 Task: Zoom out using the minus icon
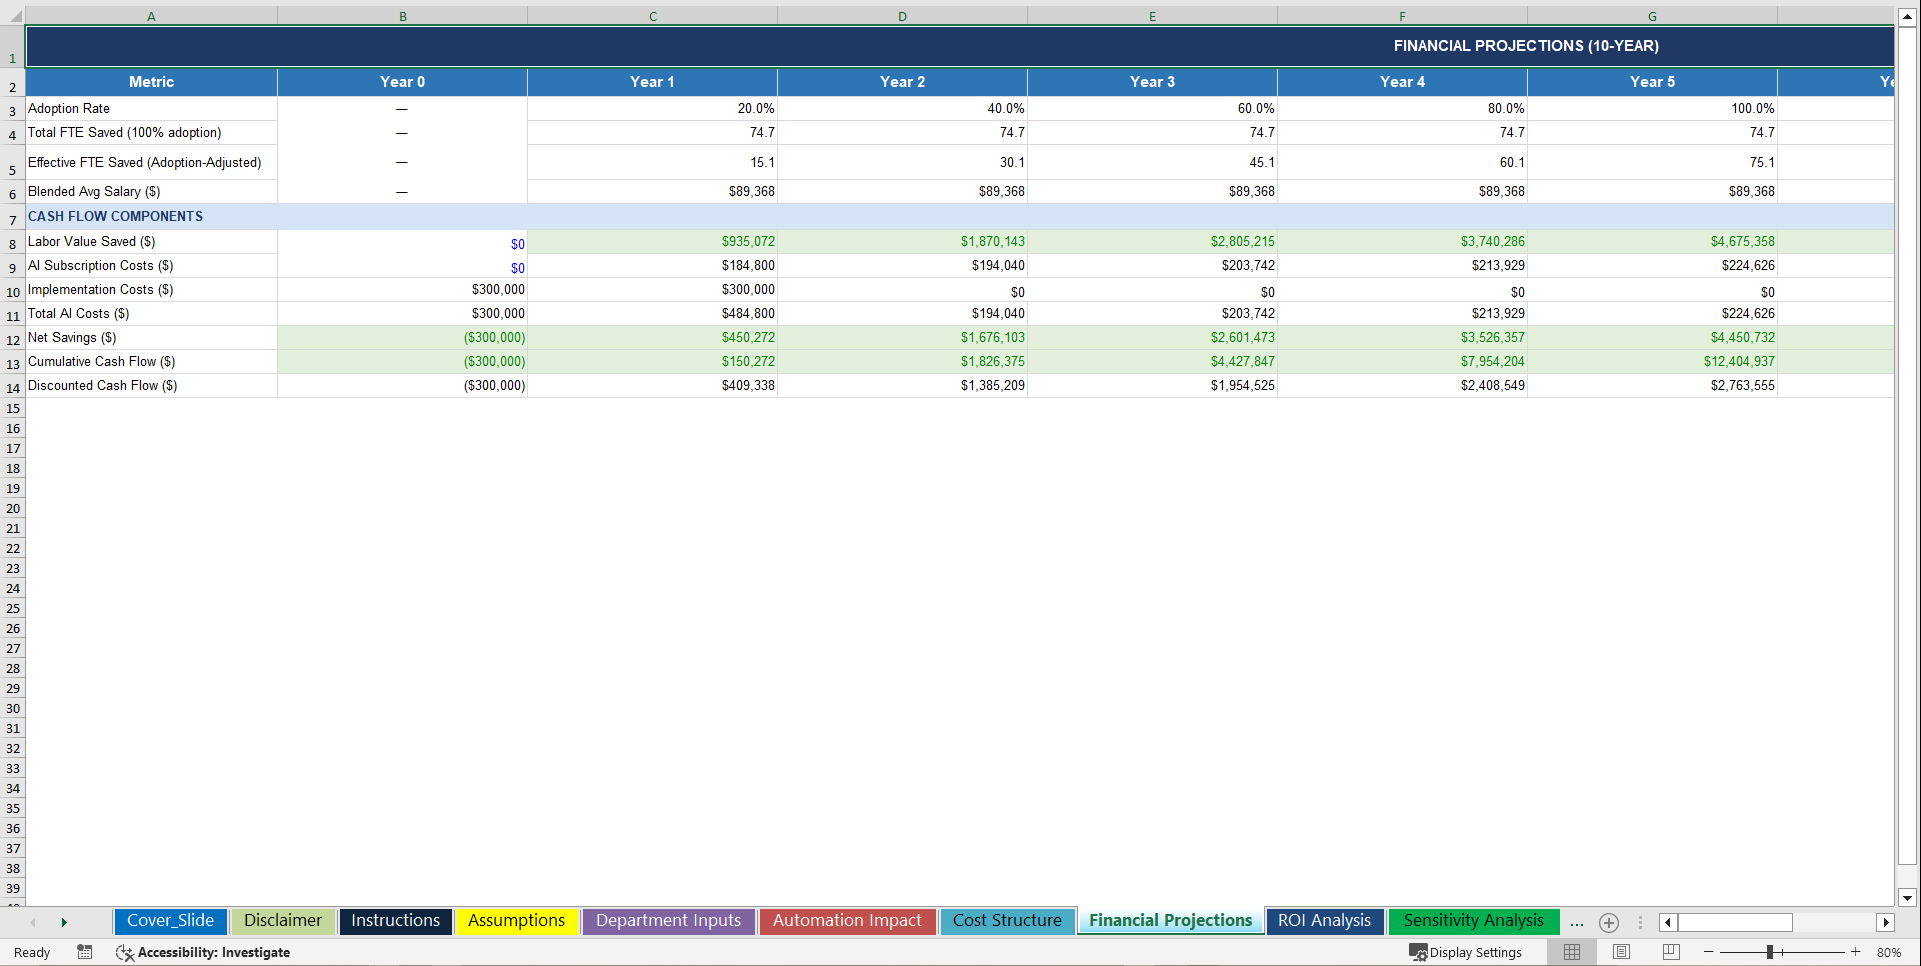[1707, 952]
